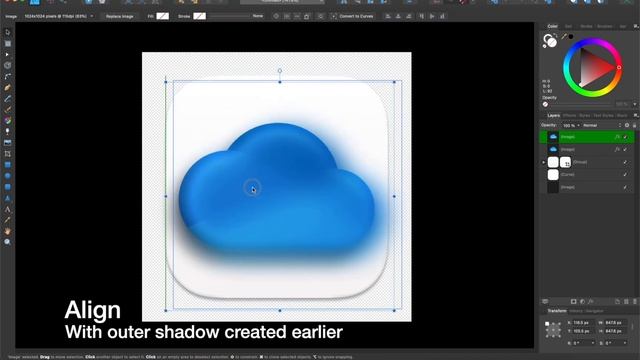Viewport: 640px width, 360px height.
Task: Open the Layers panel options menu
Action: [x=636, y=116]
